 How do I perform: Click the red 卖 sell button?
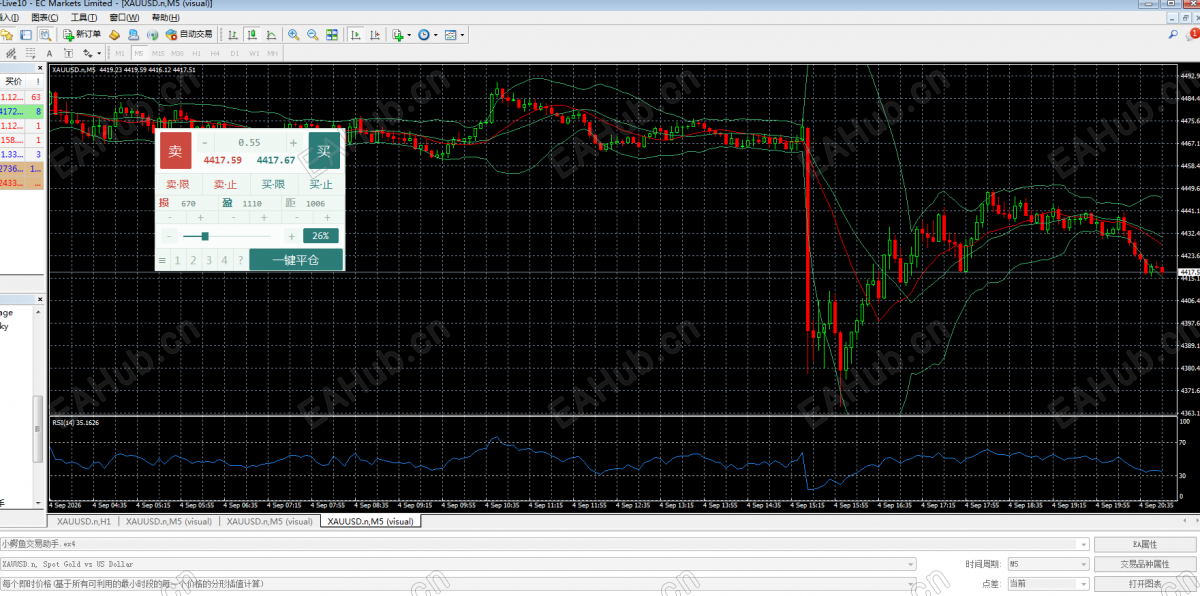(x=175, y=151)
